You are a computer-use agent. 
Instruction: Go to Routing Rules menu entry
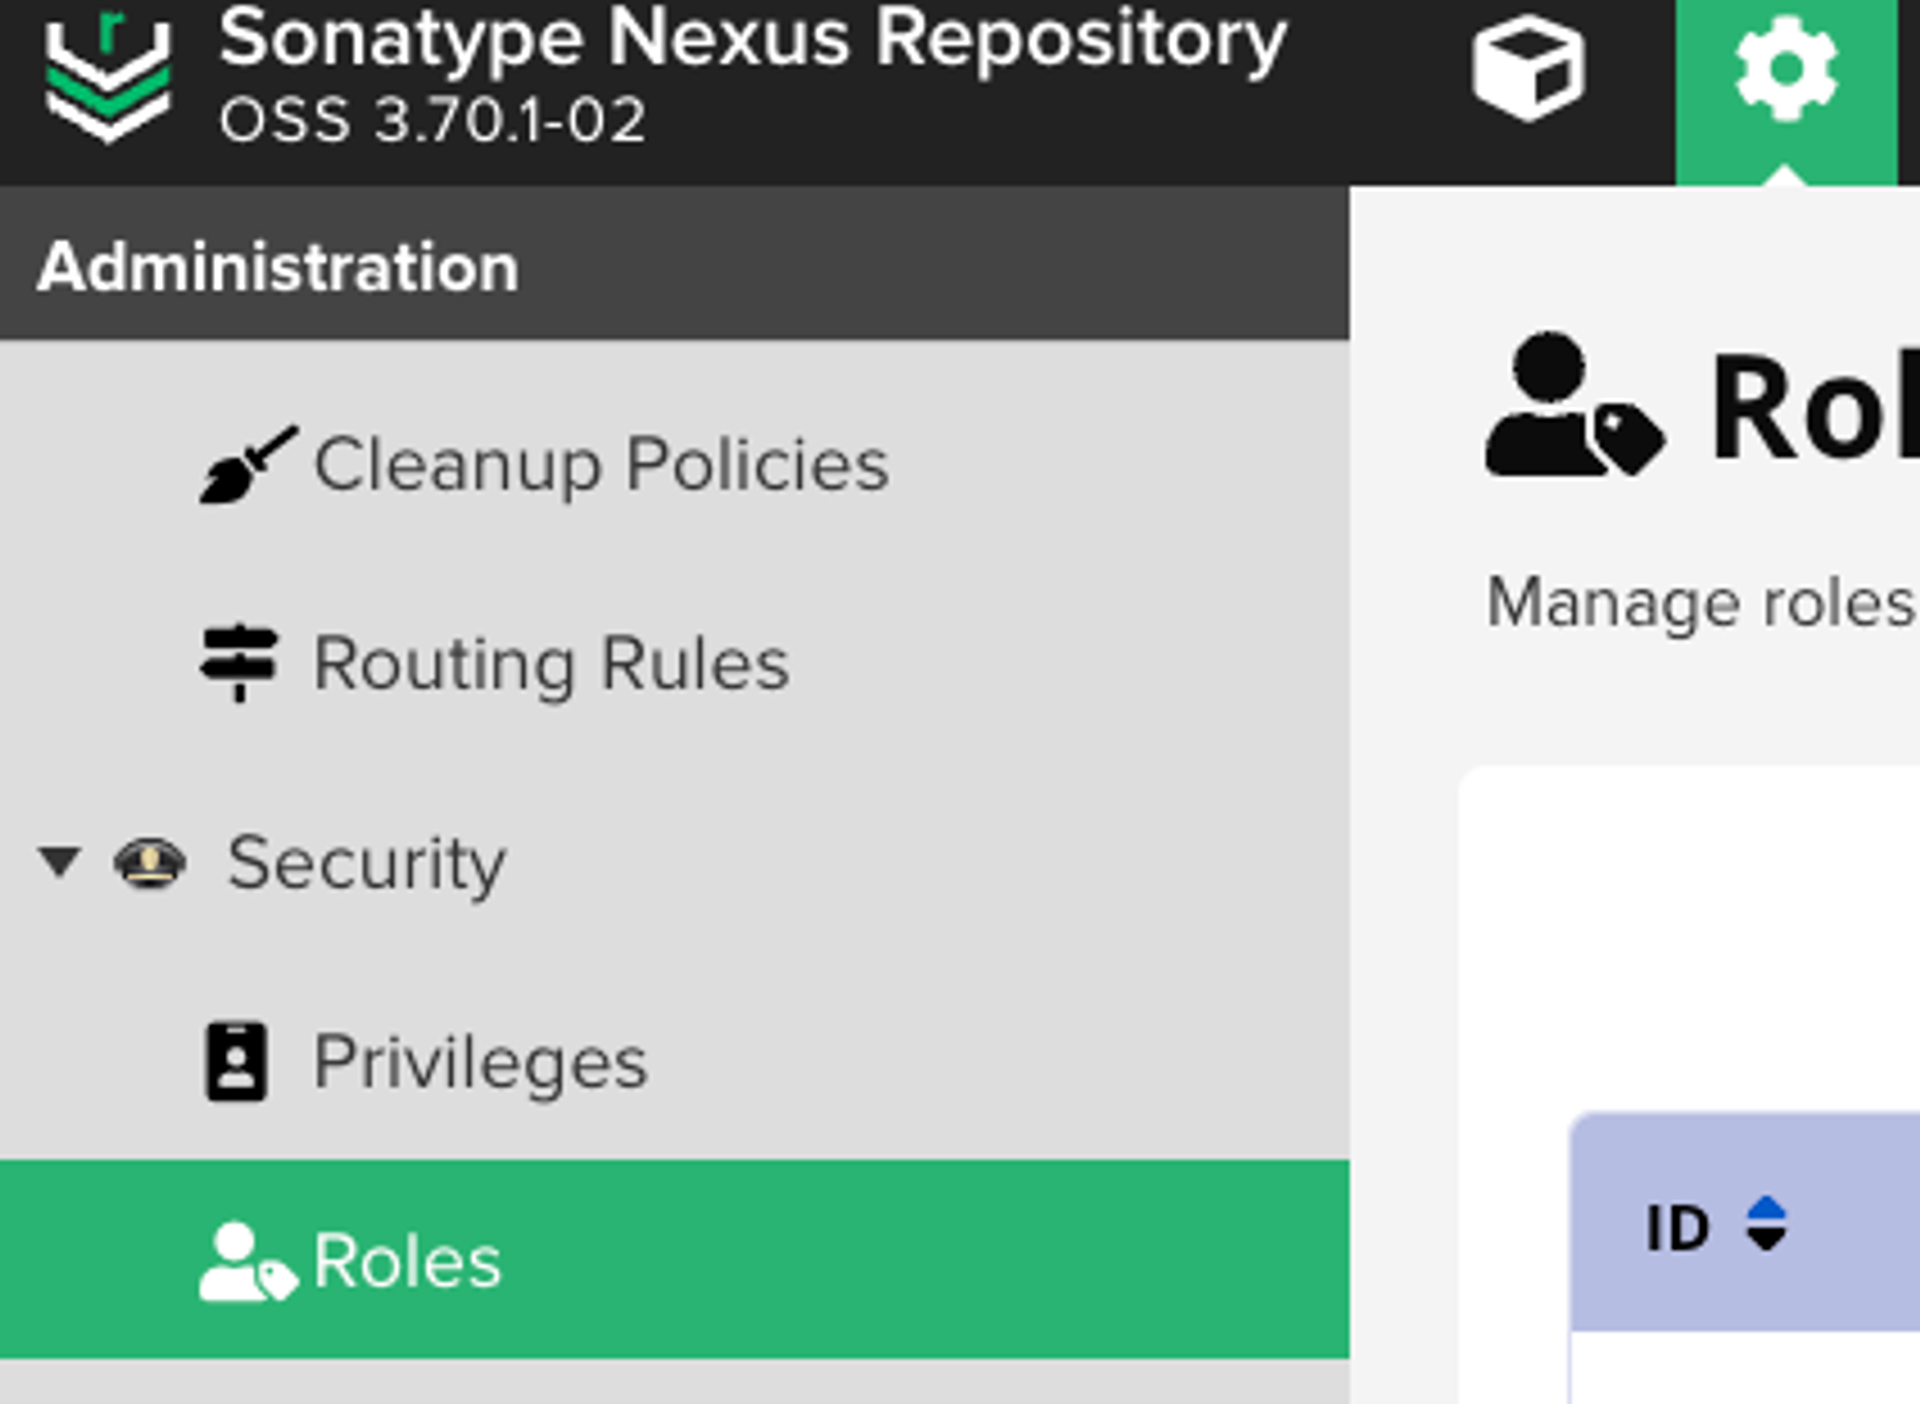click(551, 664)
